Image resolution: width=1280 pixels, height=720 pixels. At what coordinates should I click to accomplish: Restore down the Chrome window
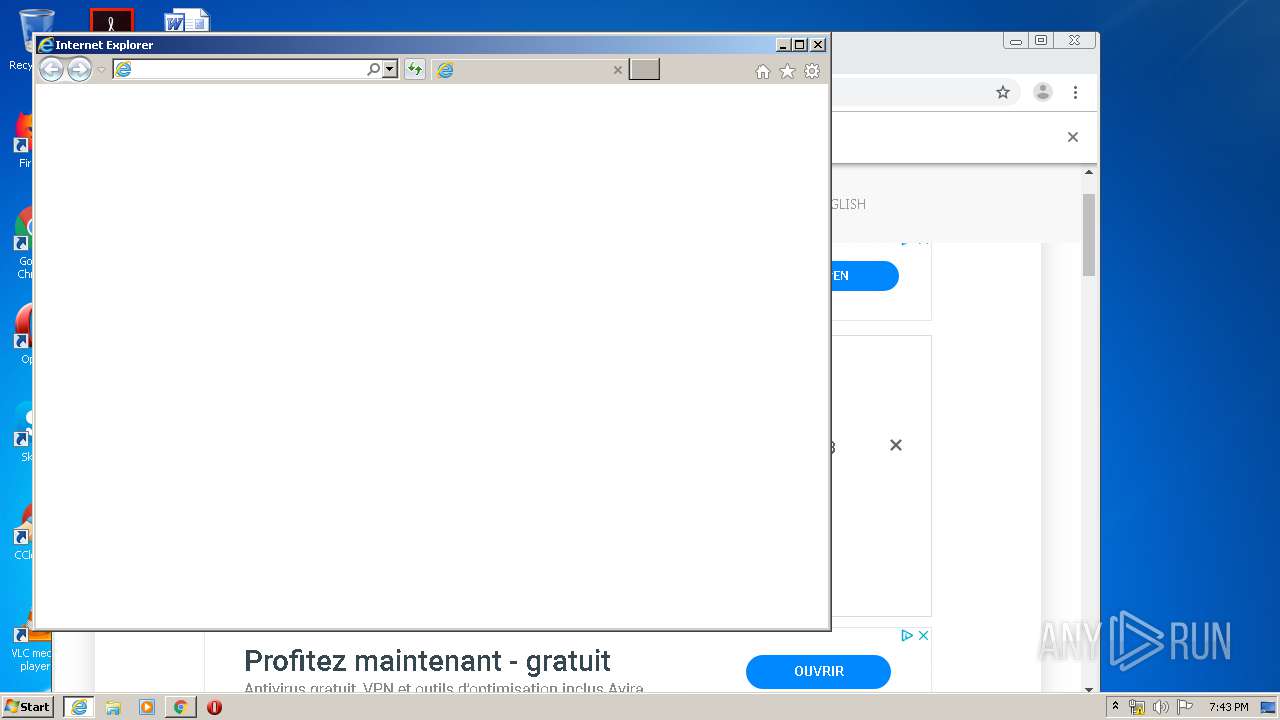(1041, 41)
